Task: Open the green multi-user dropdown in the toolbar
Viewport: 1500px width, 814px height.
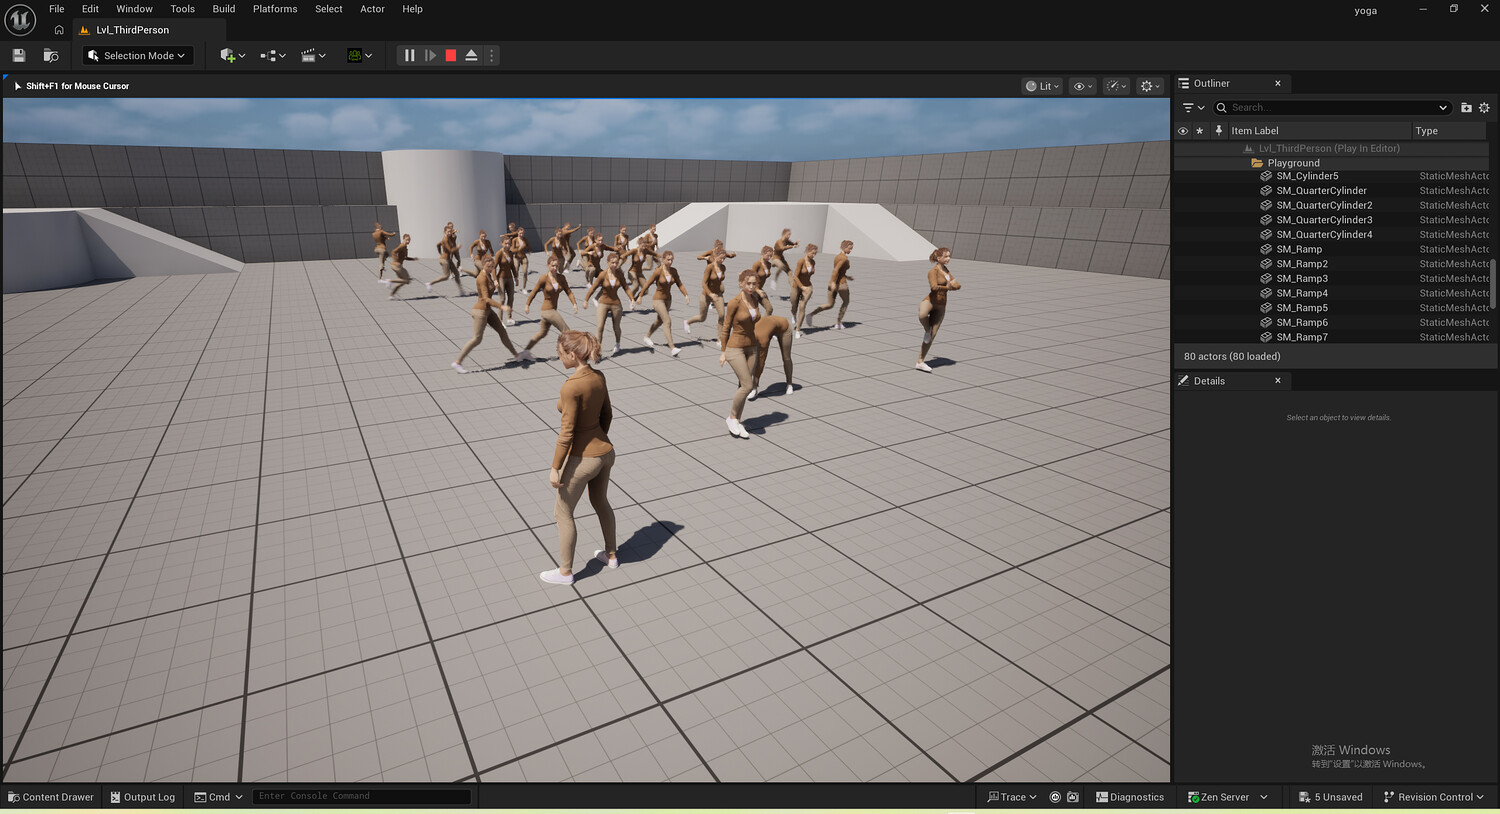Action: 359,56
